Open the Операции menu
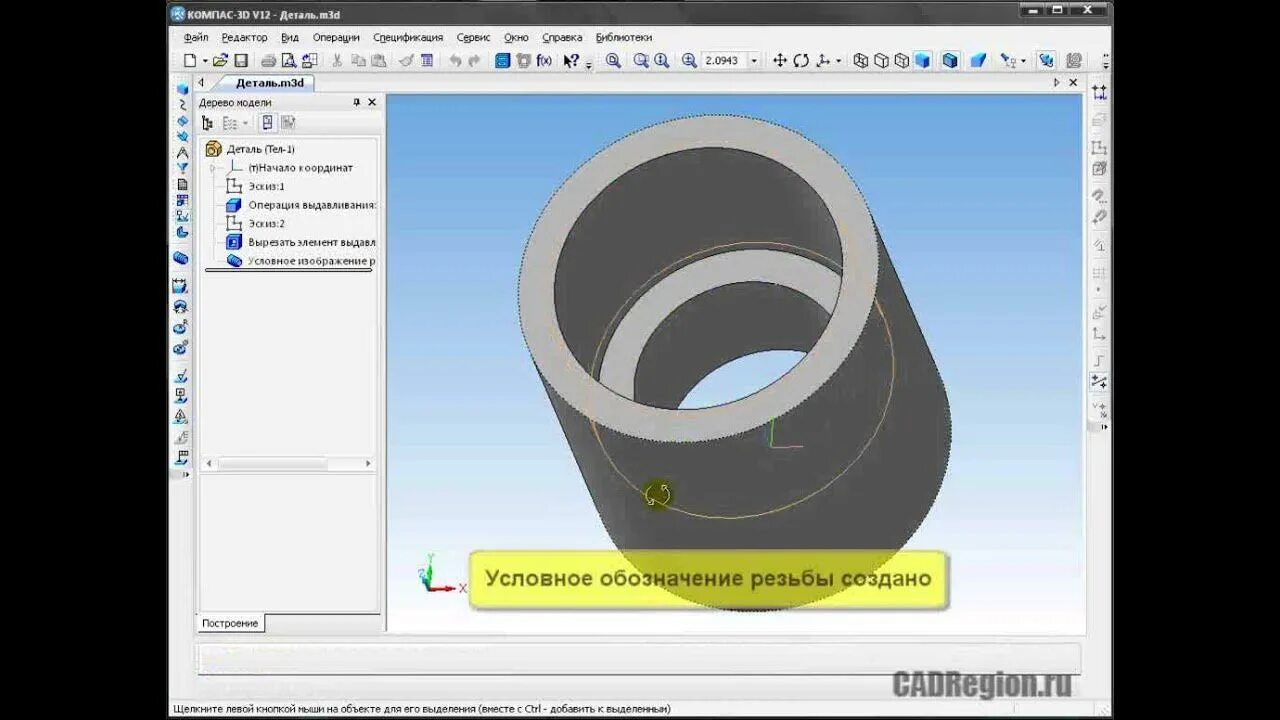 (336, 37)
